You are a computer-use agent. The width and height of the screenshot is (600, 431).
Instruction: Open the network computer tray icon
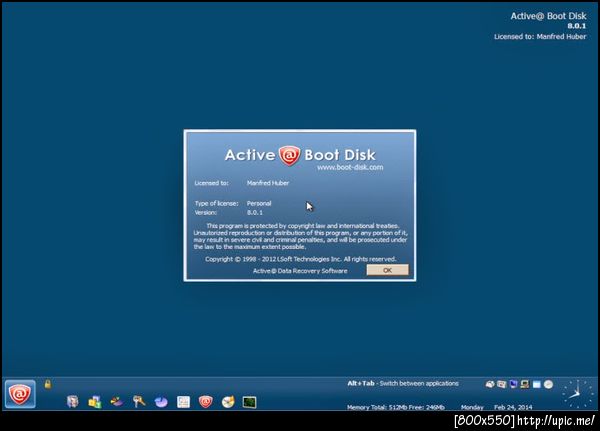tap(525, 384)
